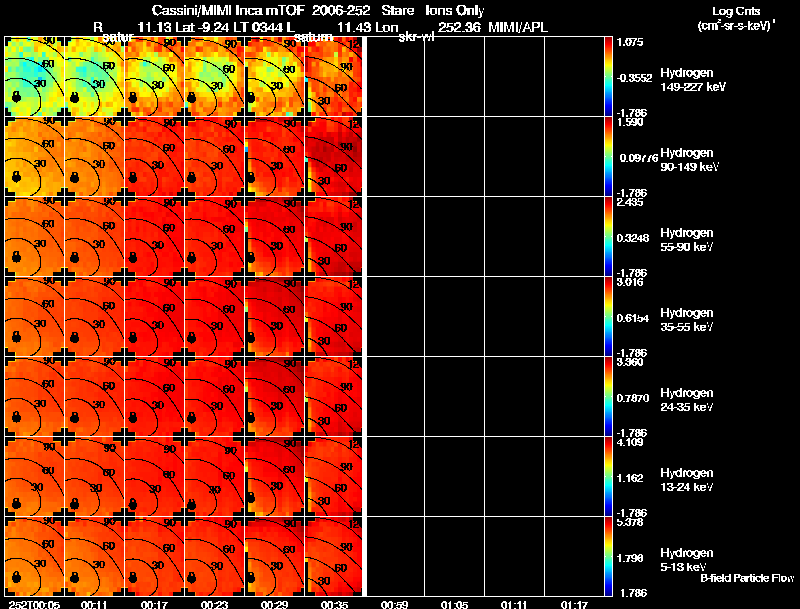Viewport: 800px width, 609px height.
Task: Click the '1.075' color scale maximum
Action: (631, 42)
